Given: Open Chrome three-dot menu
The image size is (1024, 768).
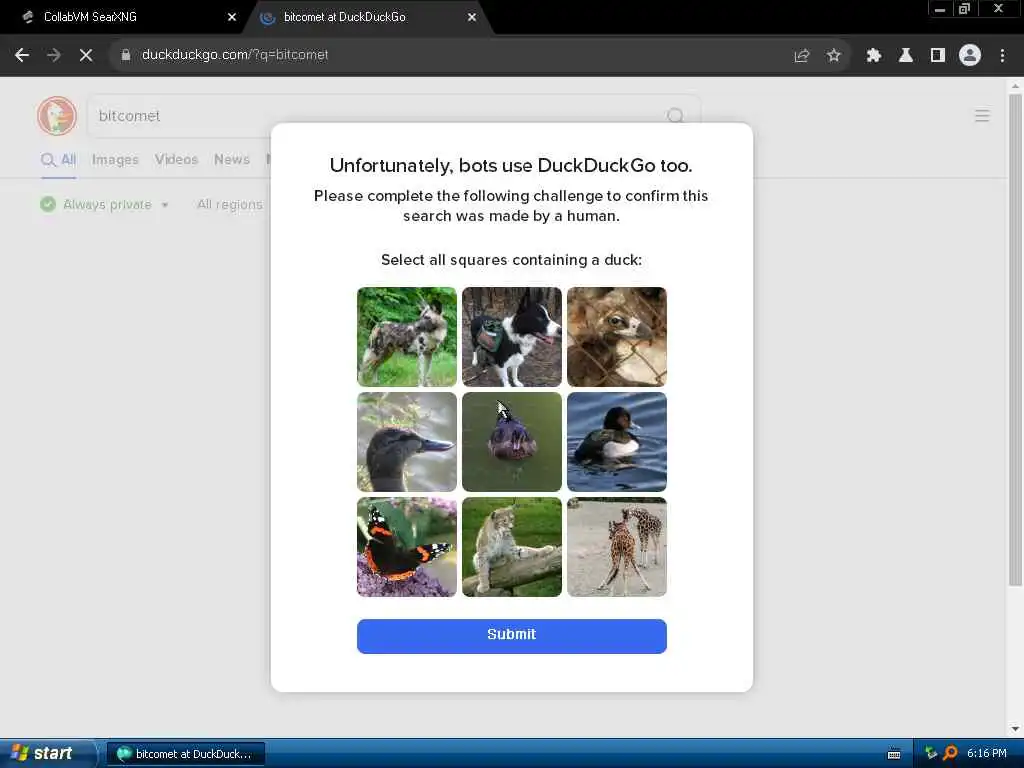Looking at the screenshot, I should point(1002,56).
